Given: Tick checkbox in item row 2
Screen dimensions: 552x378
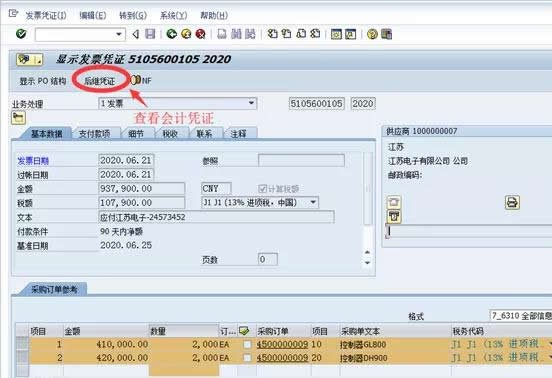Looking at the screenshot, I should [247, 358].
